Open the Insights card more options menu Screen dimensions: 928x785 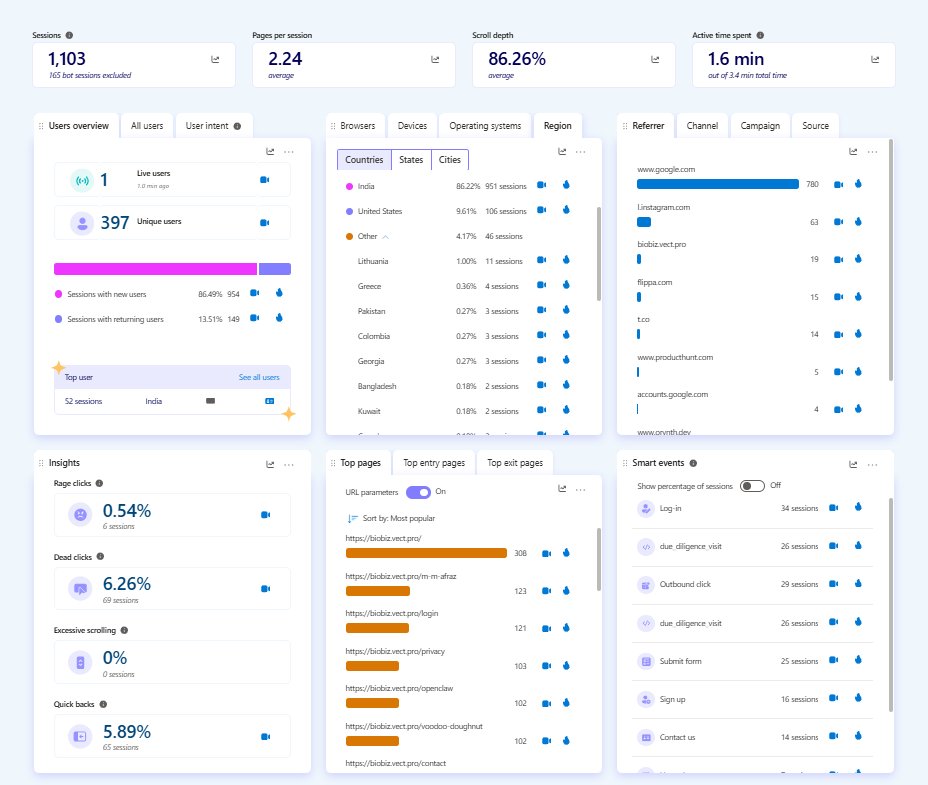click(289, 465)
